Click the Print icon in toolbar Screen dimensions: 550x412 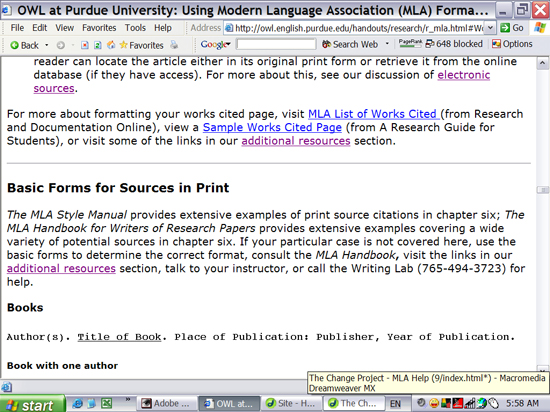tap(174, 45)
